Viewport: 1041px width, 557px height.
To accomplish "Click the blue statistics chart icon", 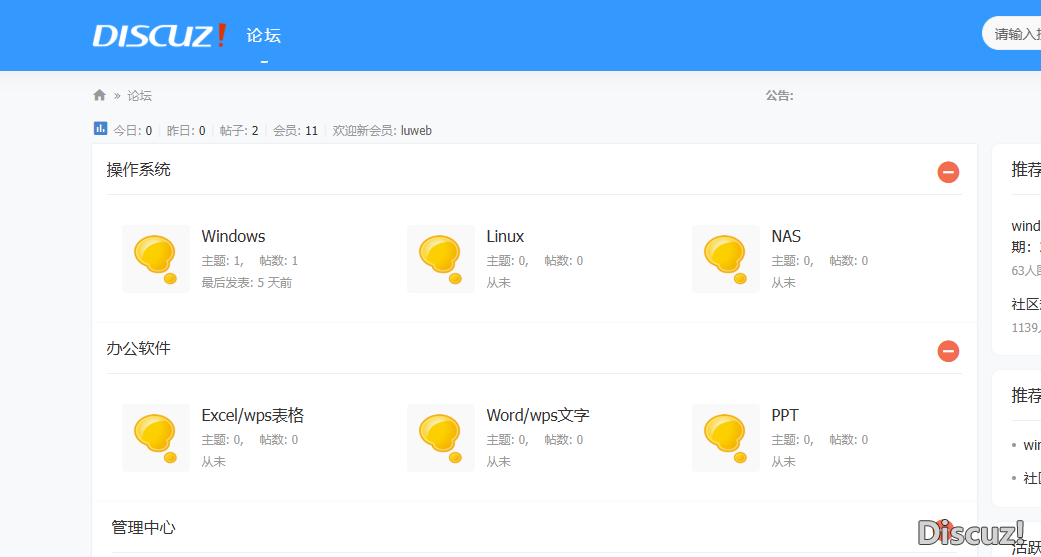I will (x=100, y=129).
